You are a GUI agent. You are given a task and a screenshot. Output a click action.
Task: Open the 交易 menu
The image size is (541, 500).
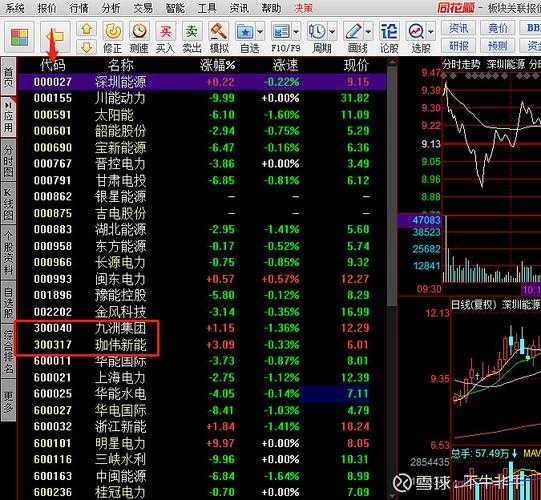[143, 8]
